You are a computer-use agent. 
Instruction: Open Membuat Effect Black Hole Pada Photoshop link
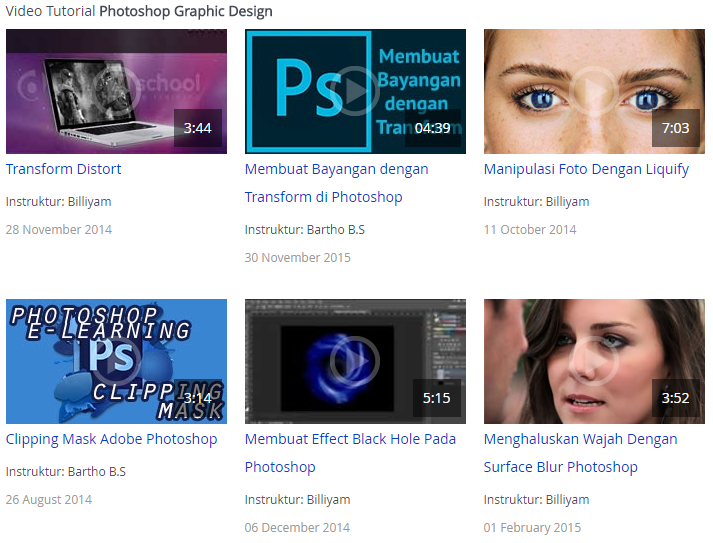(350, 453)
